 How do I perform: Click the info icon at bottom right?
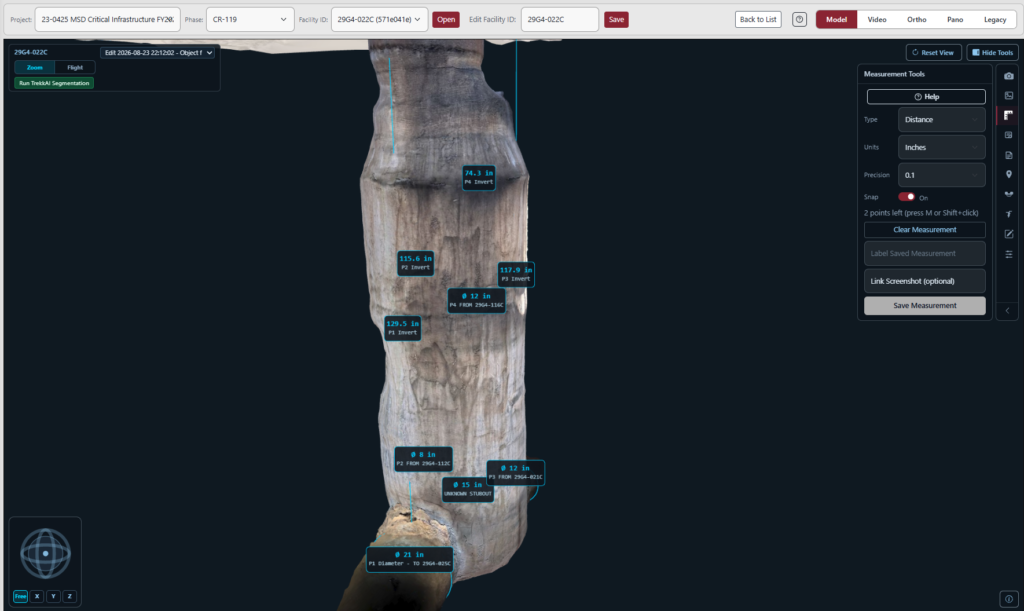(x=1008, y=599)
